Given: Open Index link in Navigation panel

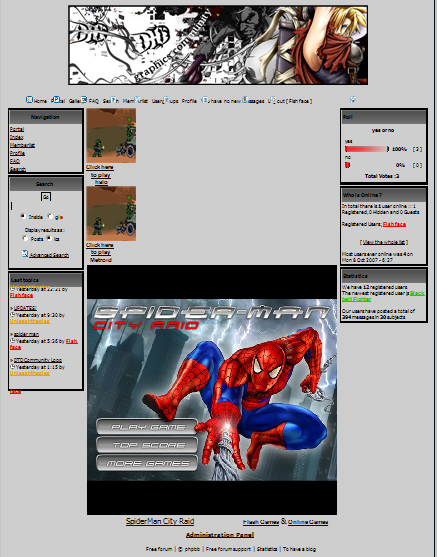Looking at the screenshot, I should pos(17,137).
